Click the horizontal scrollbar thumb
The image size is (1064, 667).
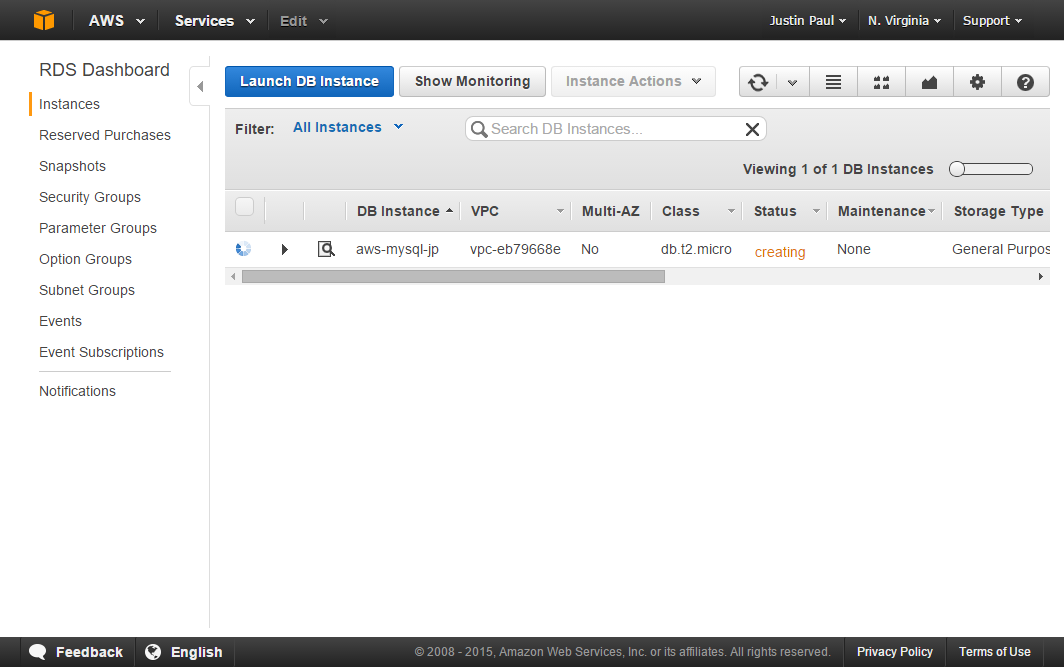453,276
